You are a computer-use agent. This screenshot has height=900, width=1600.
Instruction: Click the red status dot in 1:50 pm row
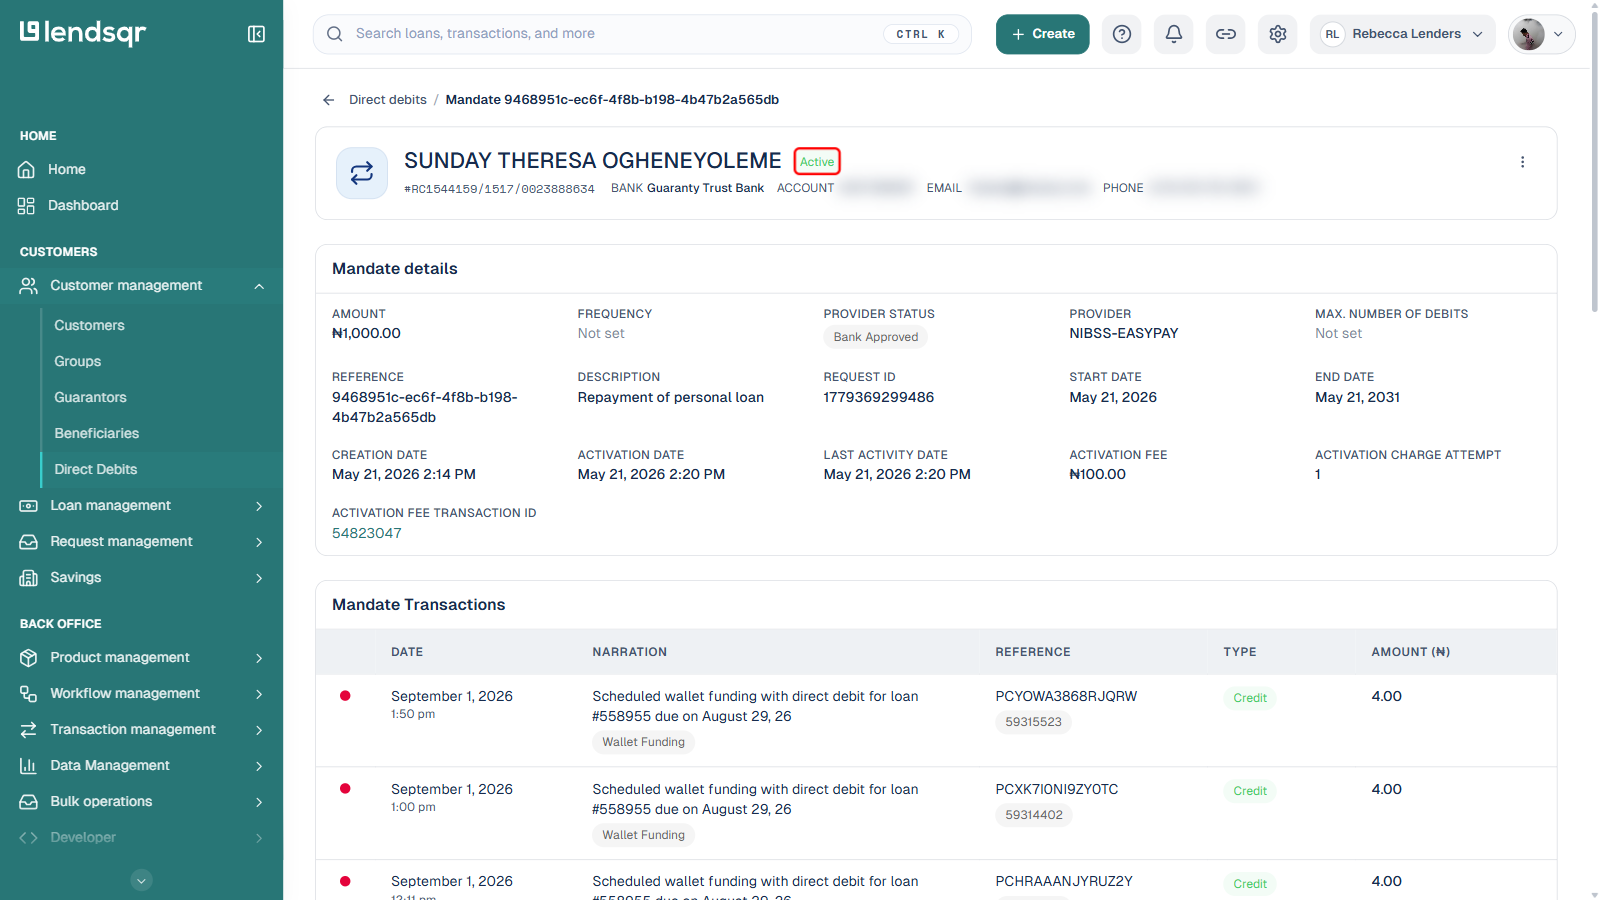click(345, 696)
